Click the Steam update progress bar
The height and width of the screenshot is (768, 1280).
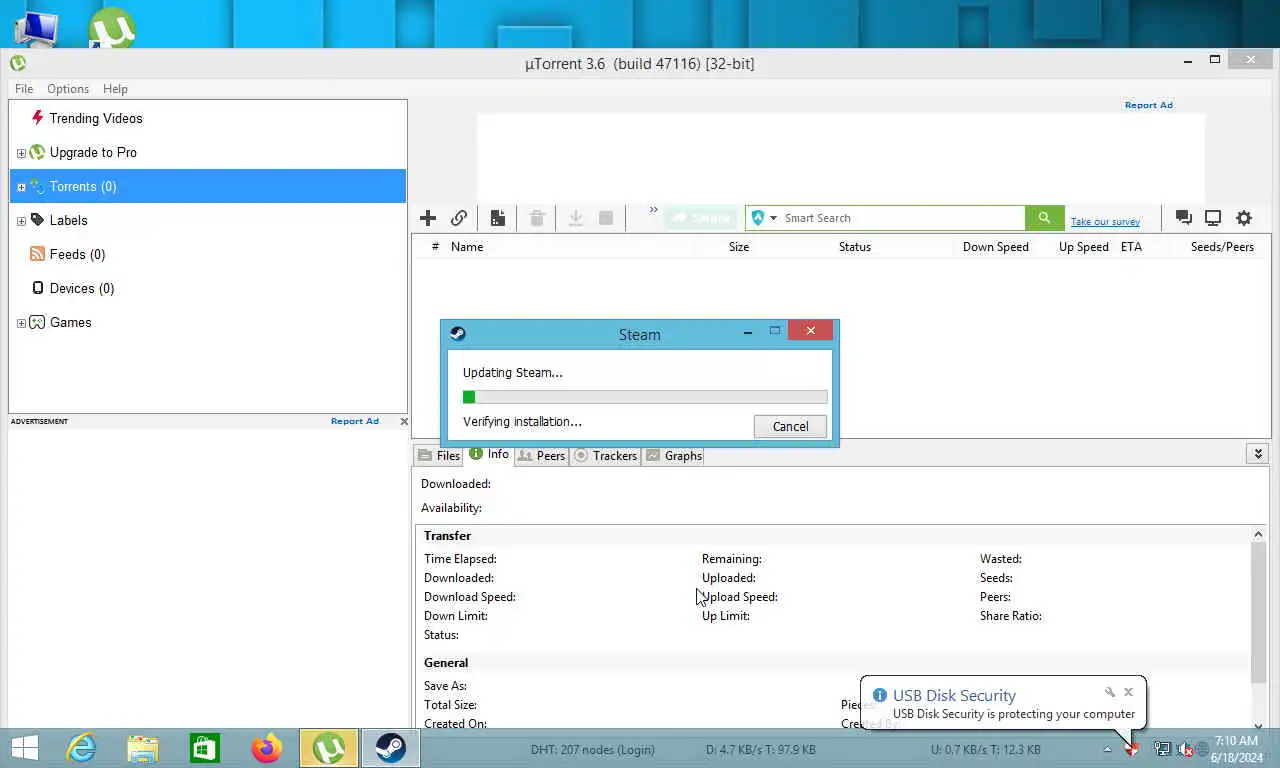[x=645, y=397]
